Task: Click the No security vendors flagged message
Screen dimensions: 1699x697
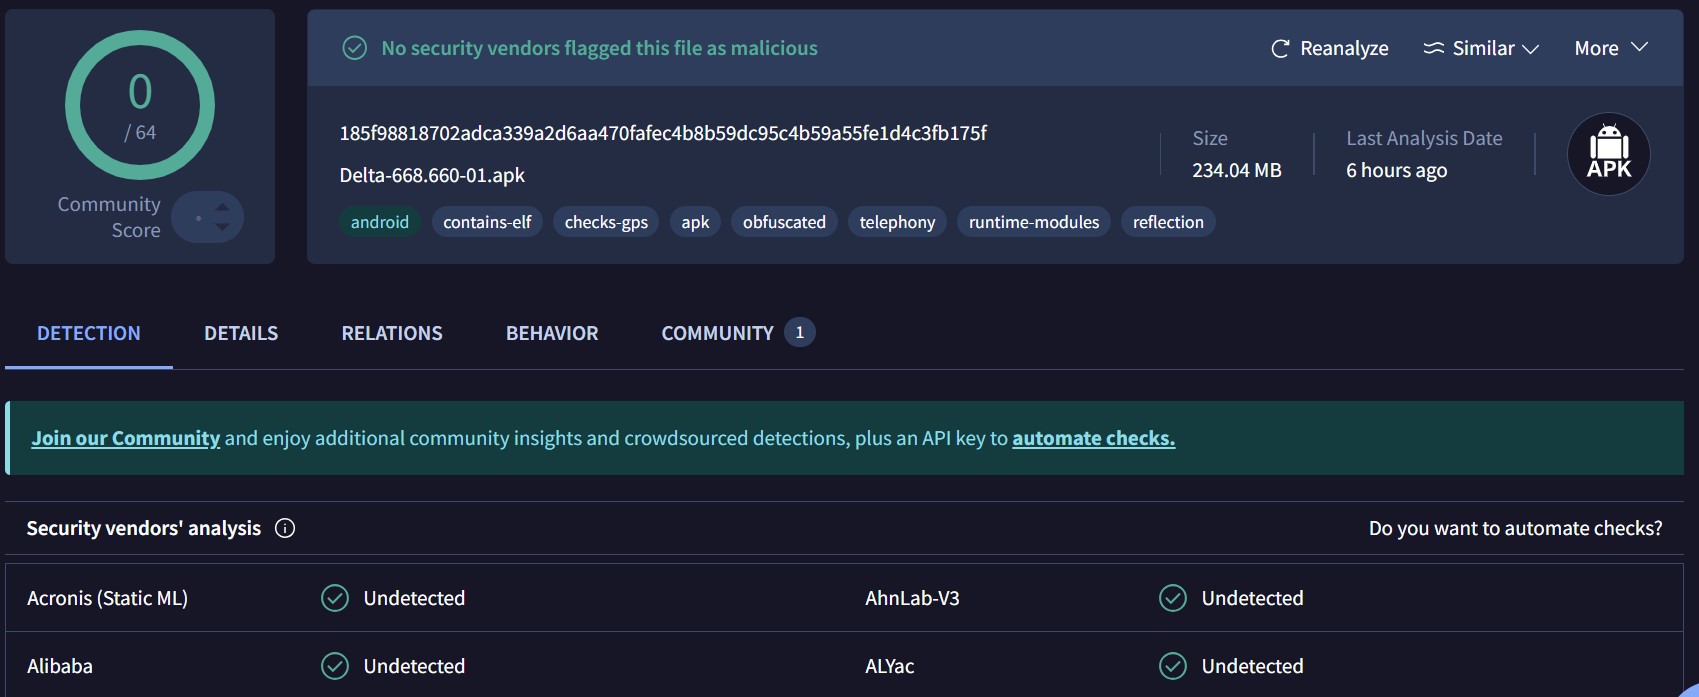Action: pos(599,48)
